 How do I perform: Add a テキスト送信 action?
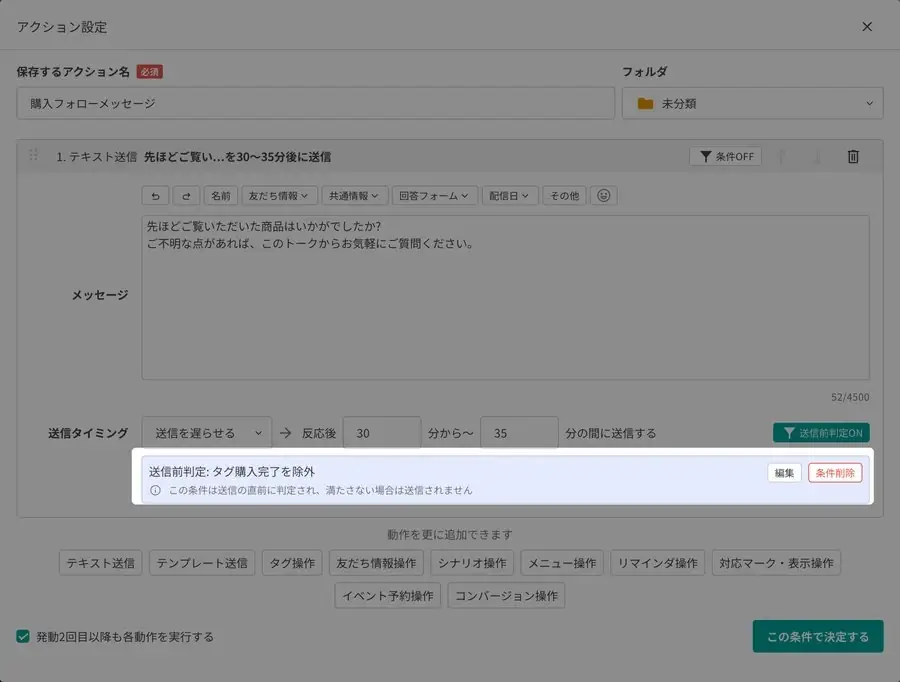click(100, 563)
